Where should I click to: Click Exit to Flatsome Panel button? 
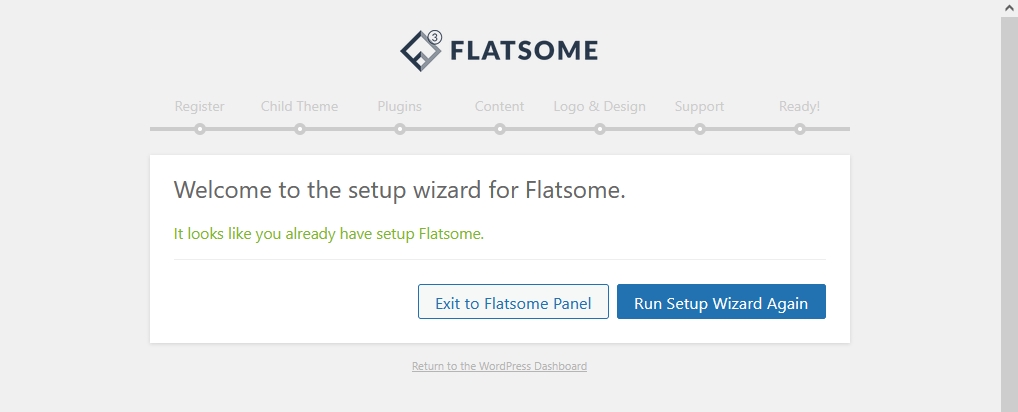pos(514,302)
